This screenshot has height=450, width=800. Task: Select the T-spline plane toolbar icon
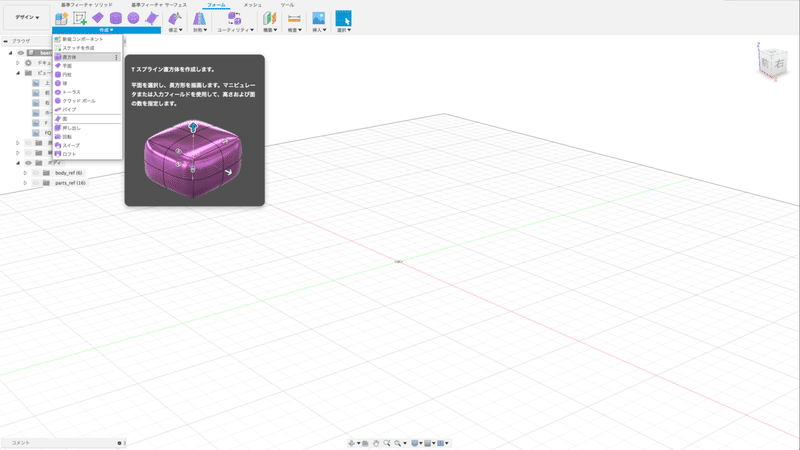tap(97, 18)
